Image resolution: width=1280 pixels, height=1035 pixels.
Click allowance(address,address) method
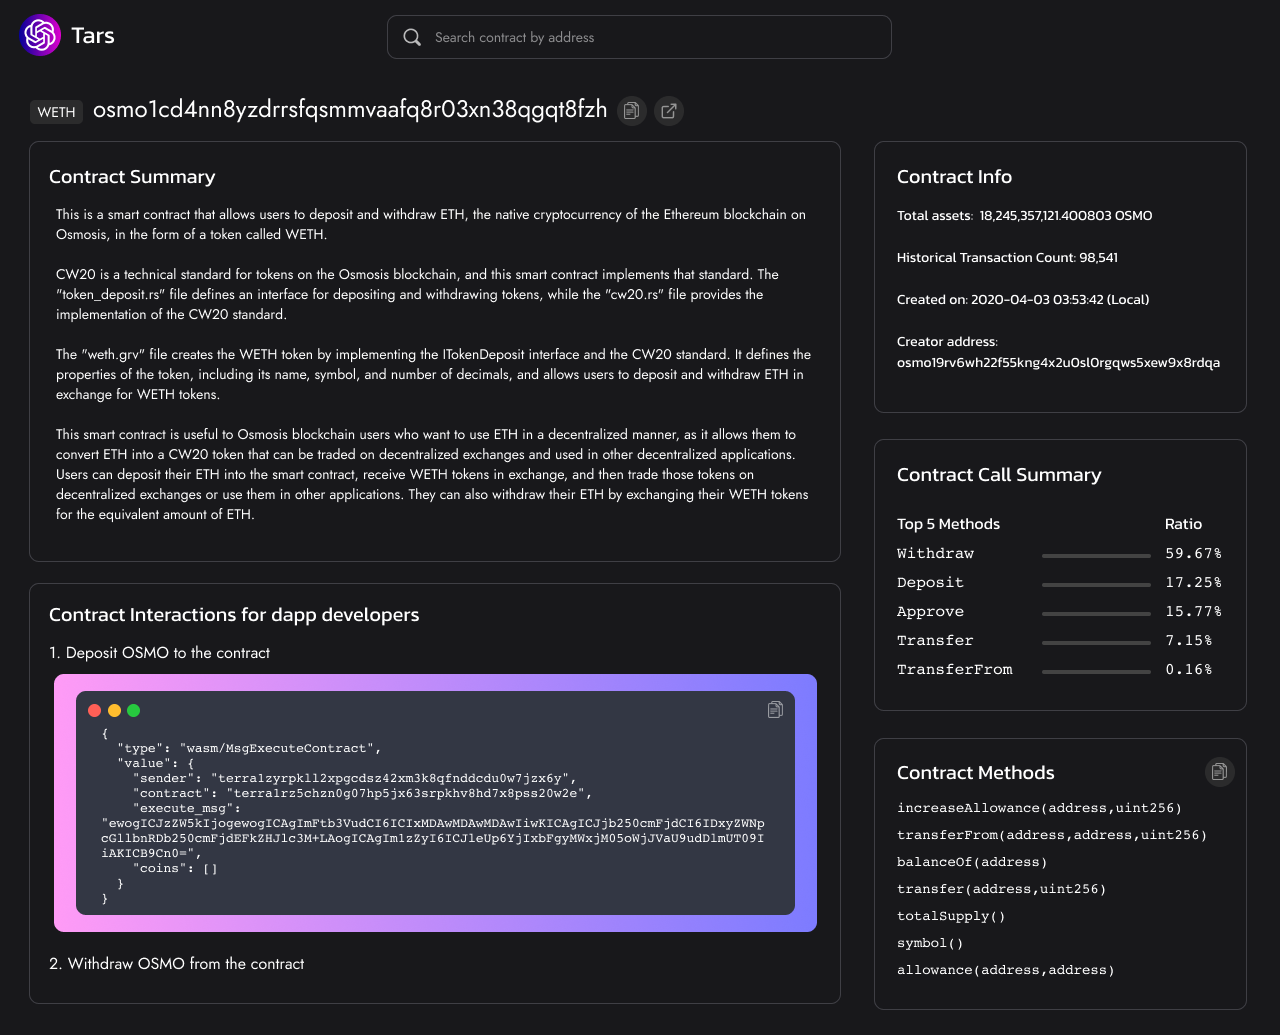[1006, 970]
